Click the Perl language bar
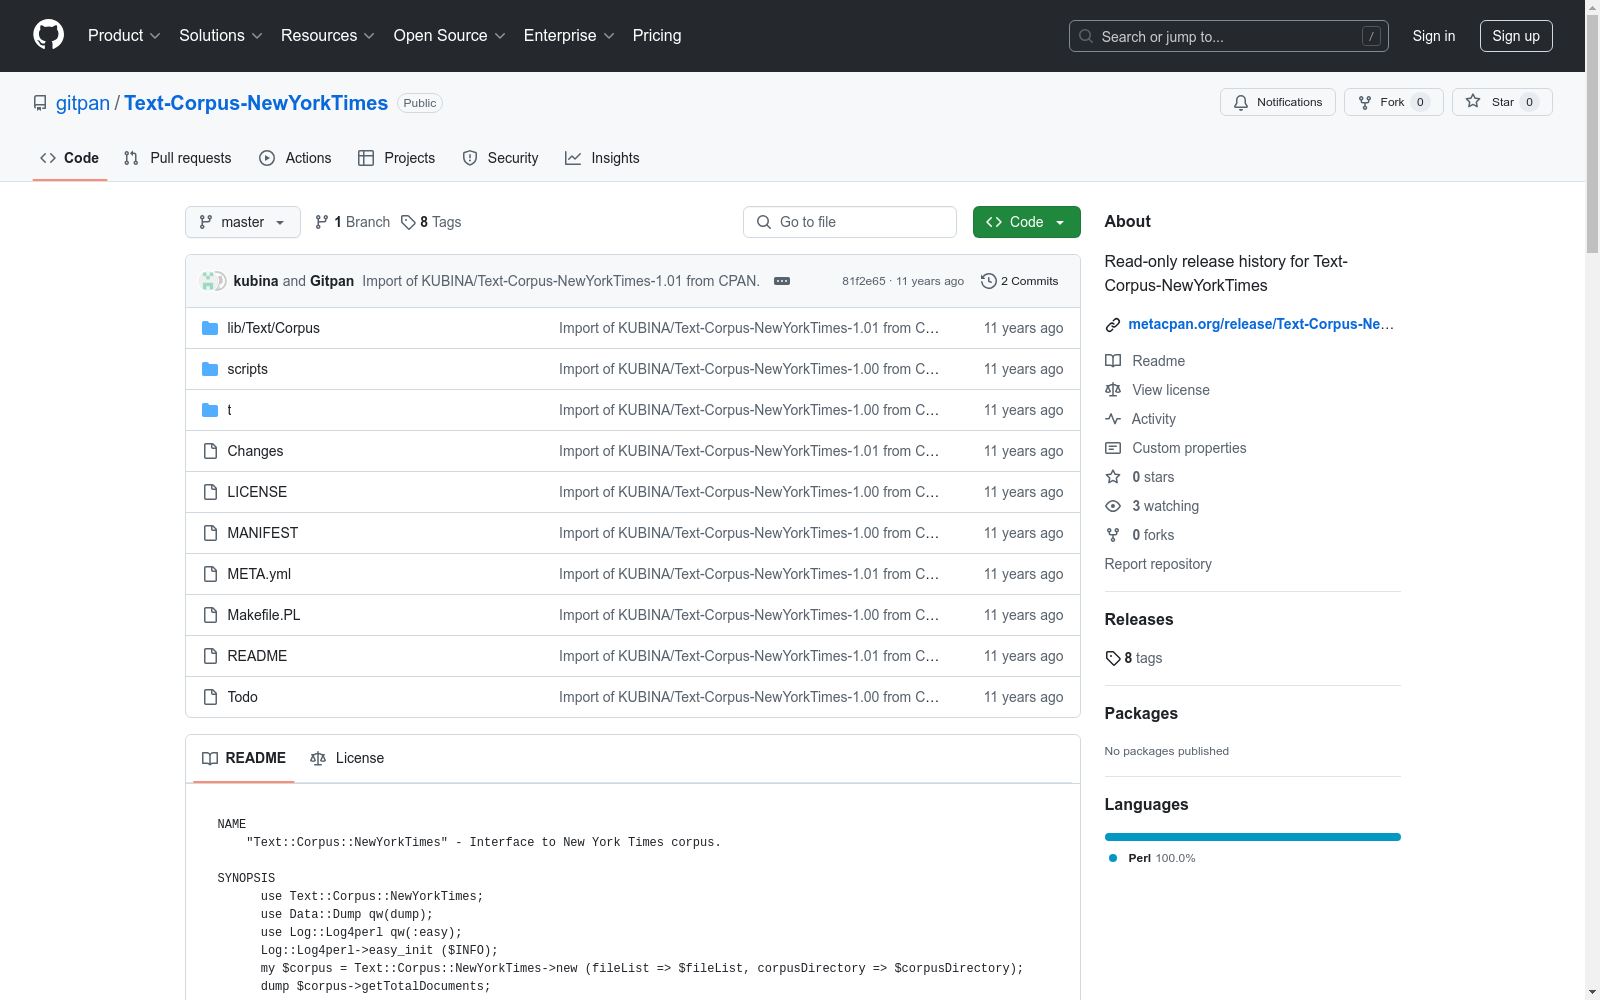 1253,837
